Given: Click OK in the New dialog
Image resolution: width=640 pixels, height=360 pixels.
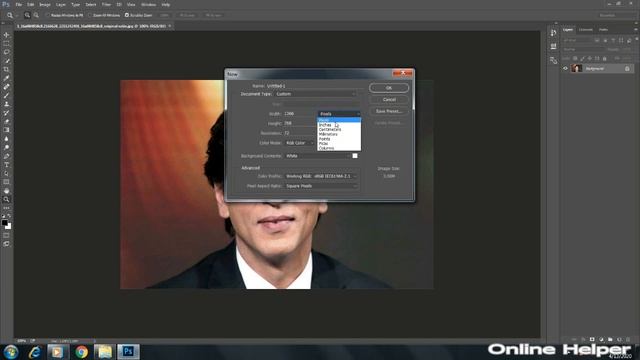Looking at the screenshot, I should tap(389, 88).
